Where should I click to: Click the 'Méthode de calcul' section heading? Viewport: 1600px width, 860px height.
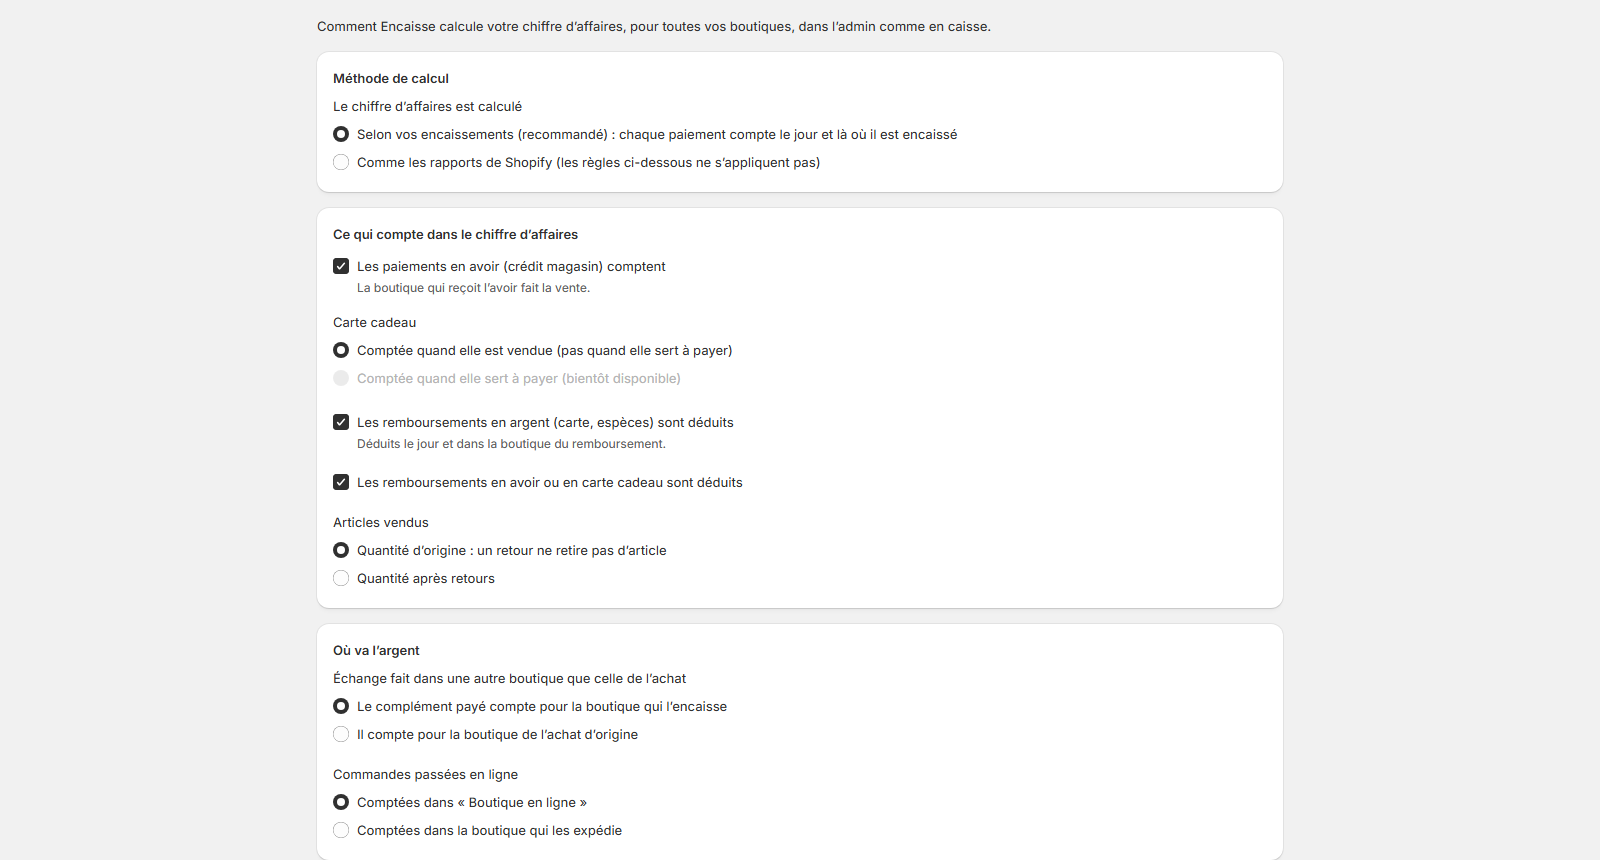(391, 78)
